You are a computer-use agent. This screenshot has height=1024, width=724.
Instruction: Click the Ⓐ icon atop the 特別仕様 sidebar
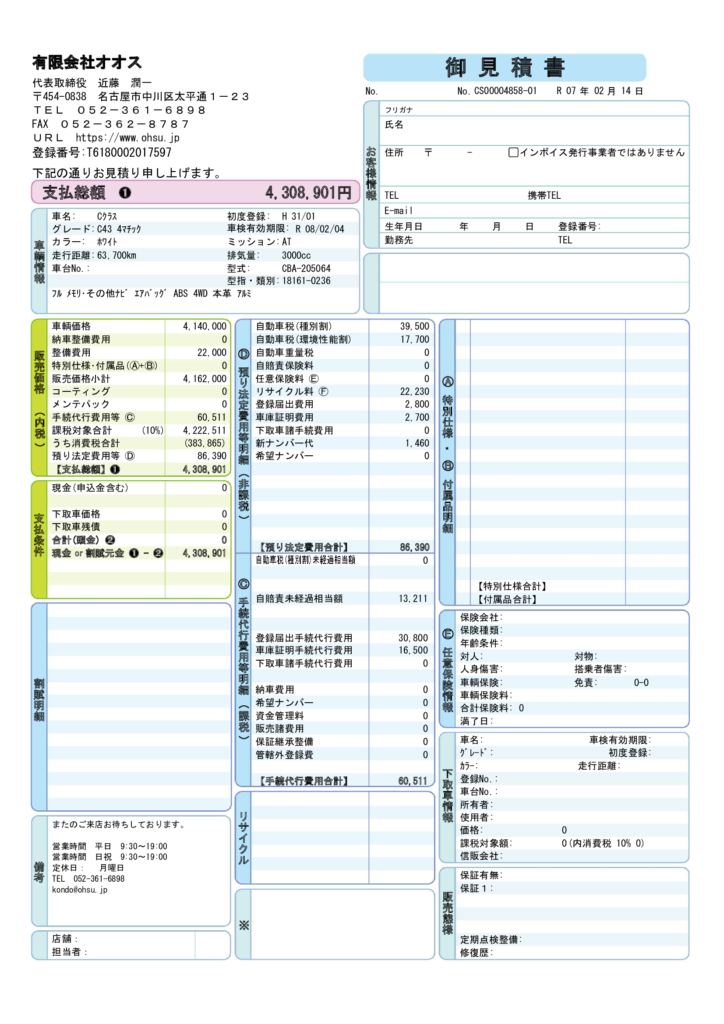[447, 381]
